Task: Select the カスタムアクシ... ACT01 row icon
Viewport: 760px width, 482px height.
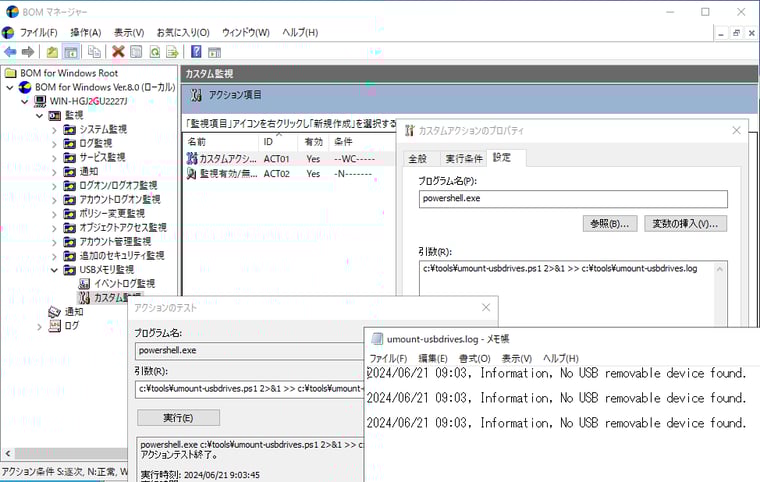Action: pyautogui.click(x=192, y=159)
